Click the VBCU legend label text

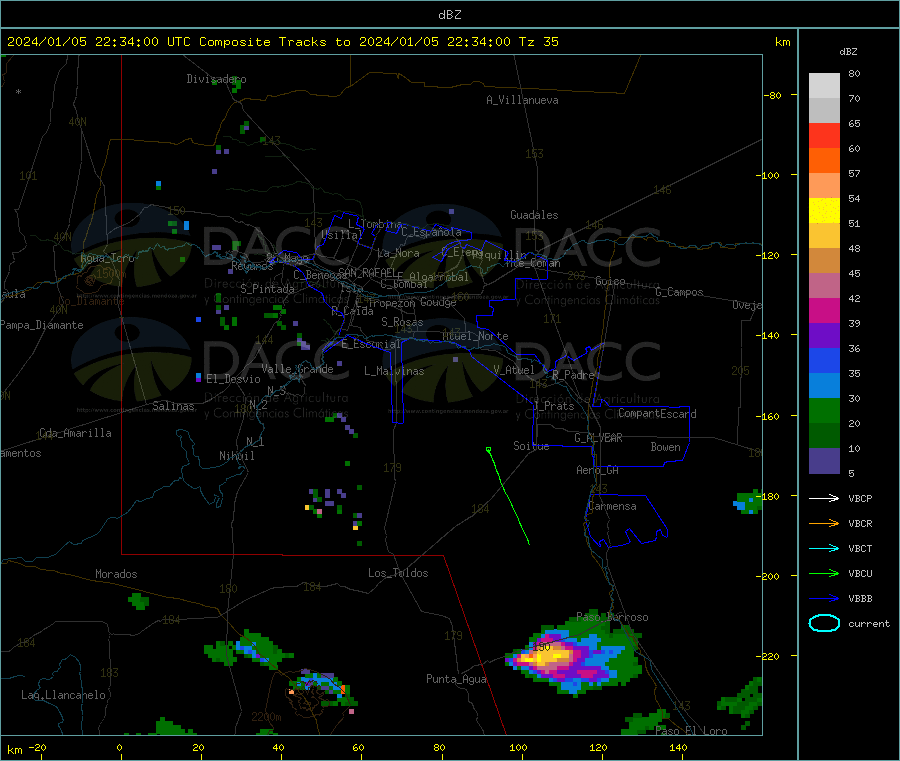(860, 573)
